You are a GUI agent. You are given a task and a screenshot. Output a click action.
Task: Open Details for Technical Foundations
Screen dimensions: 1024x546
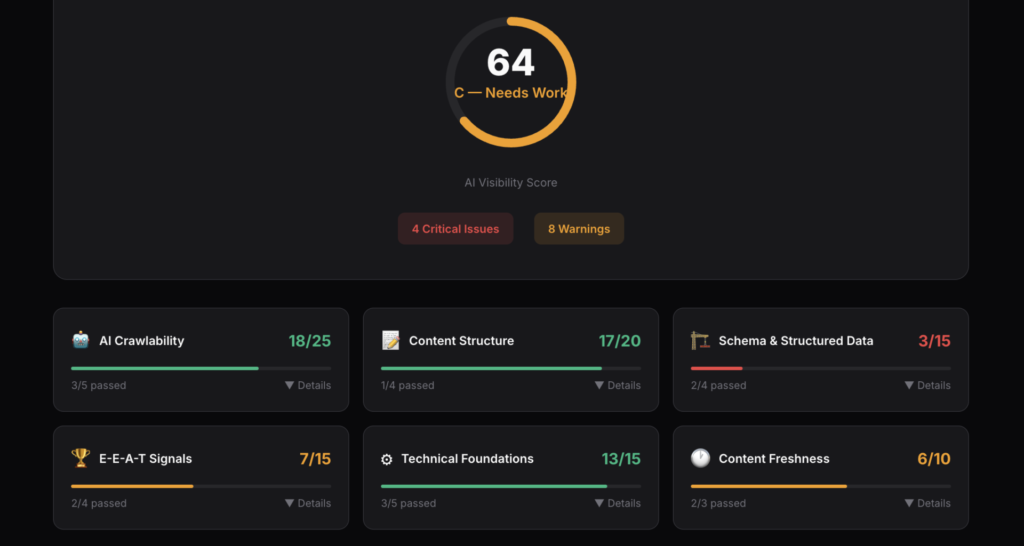tap(617, 503)
